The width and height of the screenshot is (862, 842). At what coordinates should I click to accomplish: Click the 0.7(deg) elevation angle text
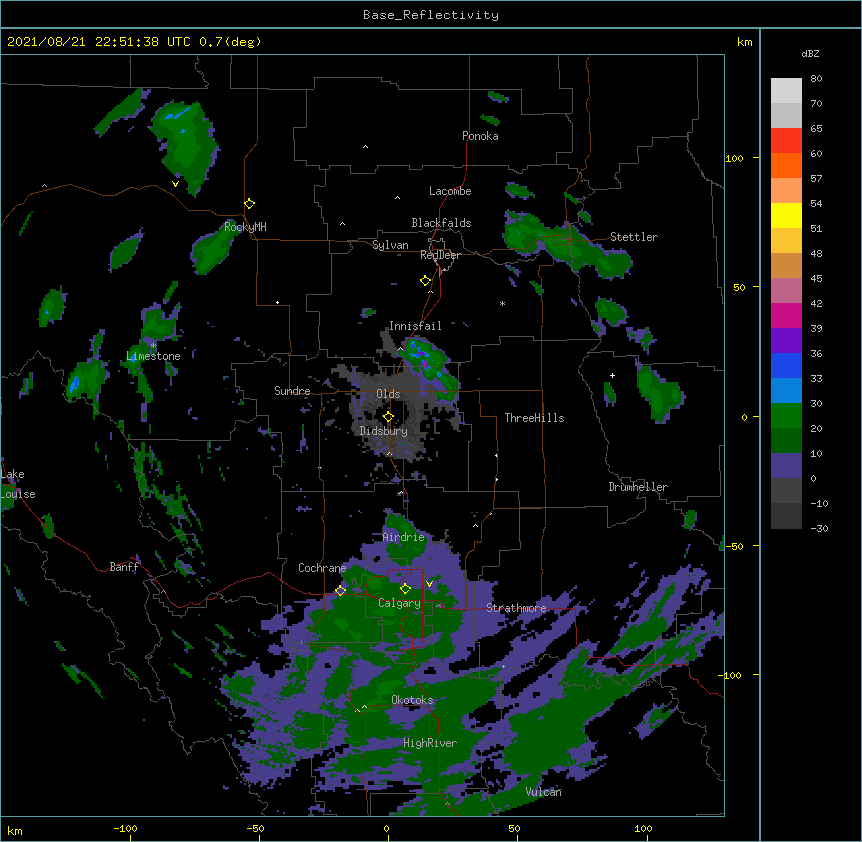click(230, 42)
